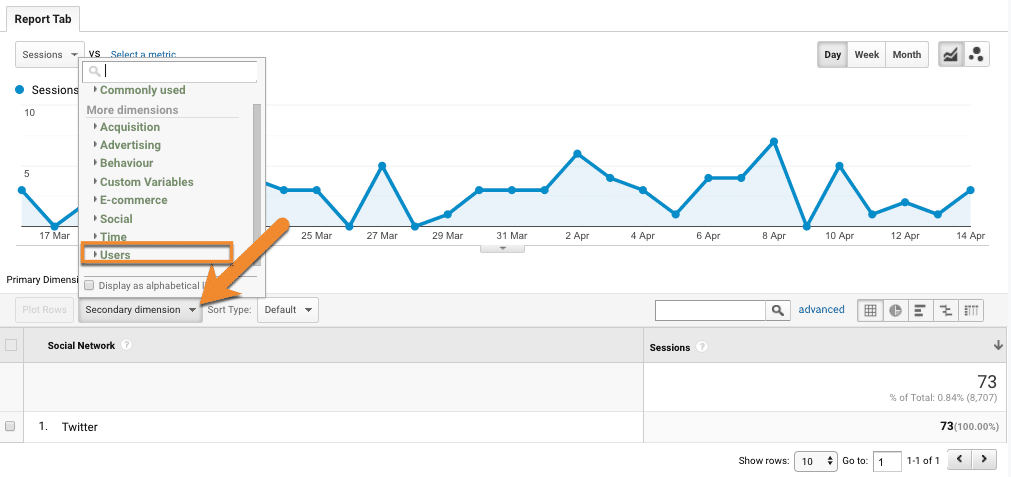Switch to motion chart view
1011x477 pixels.
coord(977,55)
